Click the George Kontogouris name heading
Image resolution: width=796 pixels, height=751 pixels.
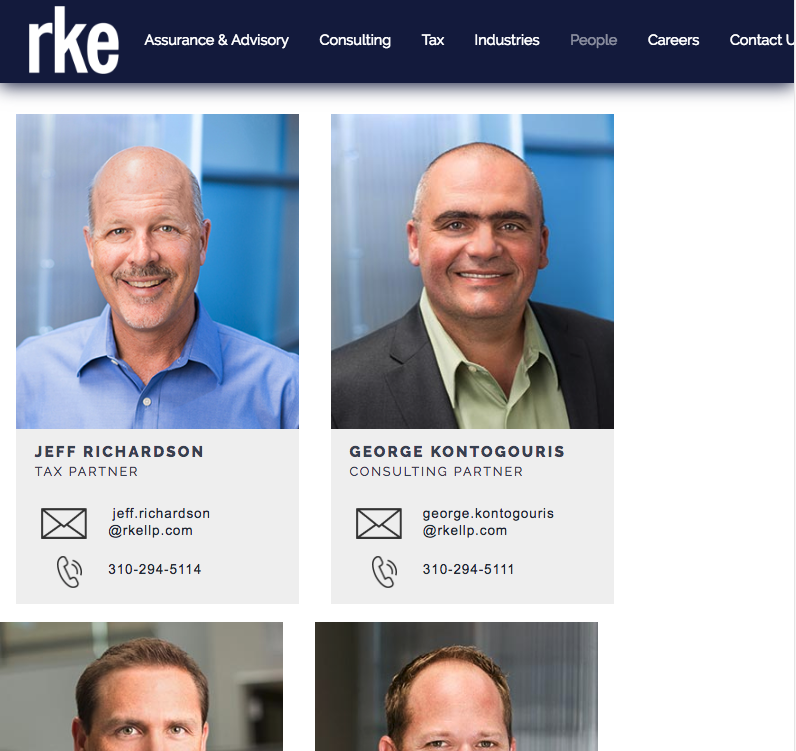[457, 451]
